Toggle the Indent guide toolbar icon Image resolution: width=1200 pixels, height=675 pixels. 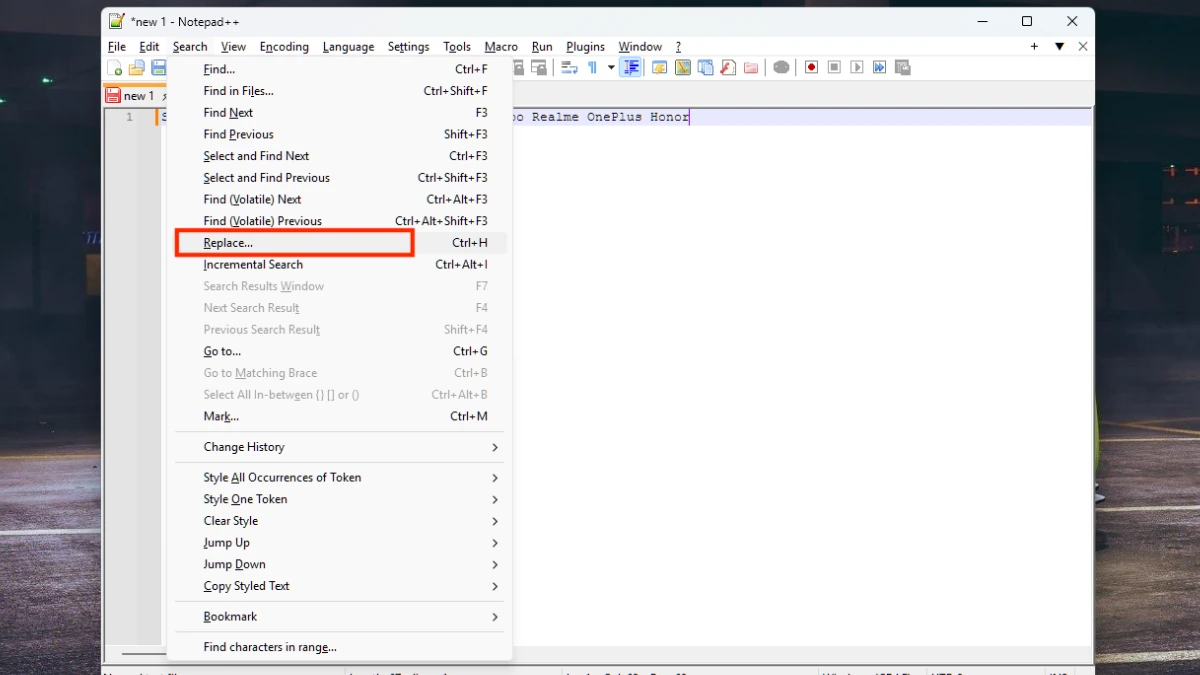[631, 68]
